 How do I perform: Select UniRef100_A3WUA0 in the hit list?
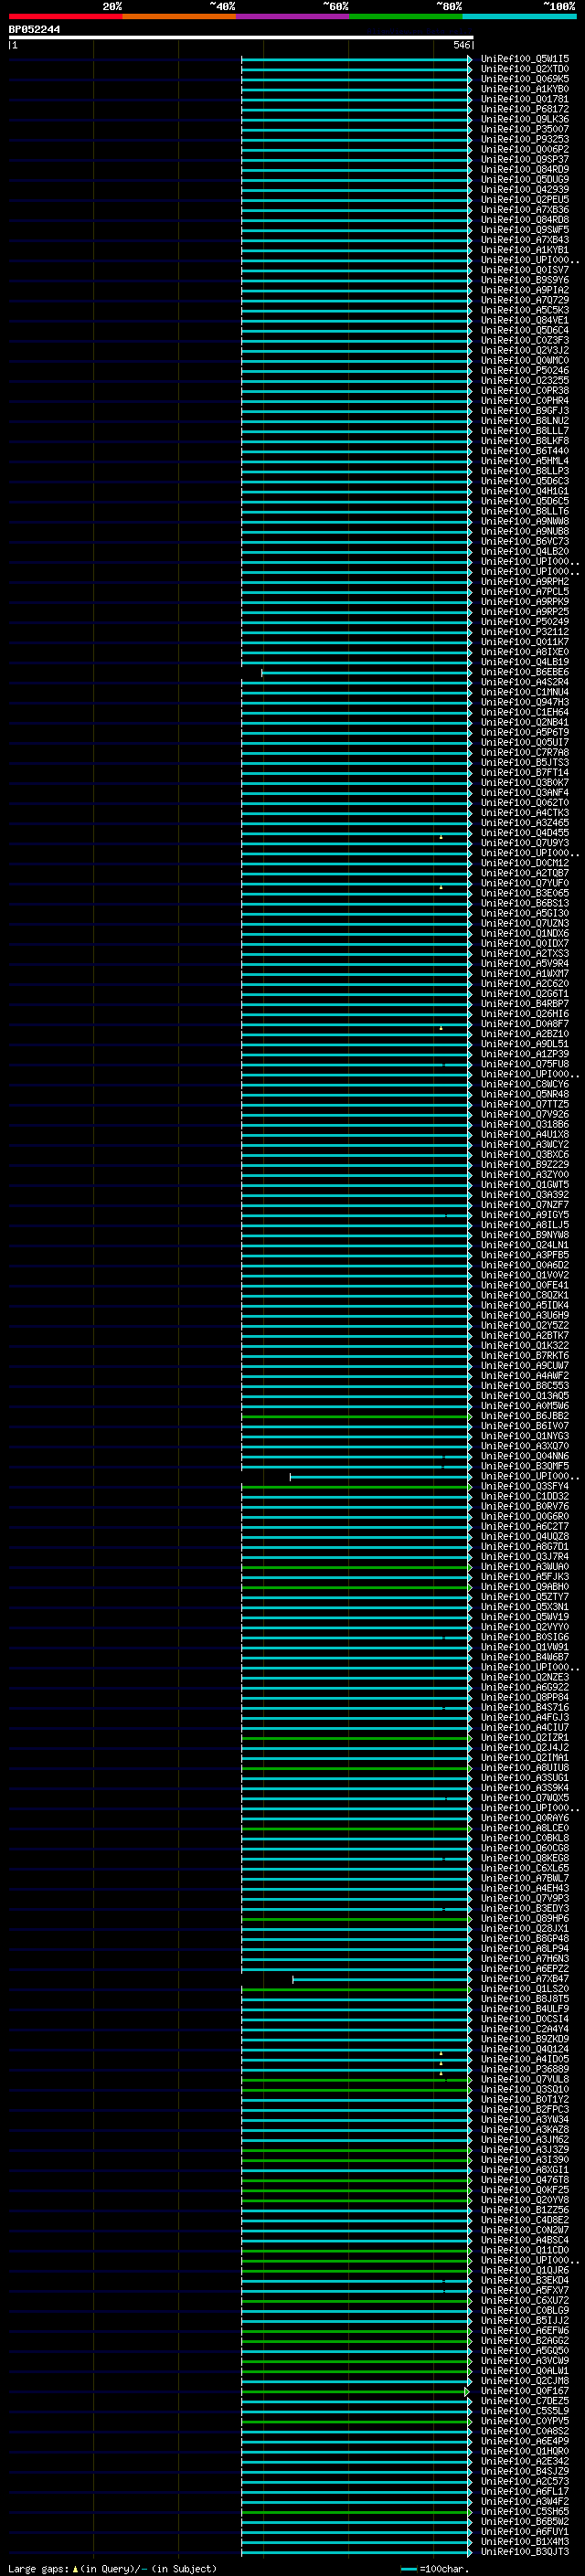[524, 1567]
